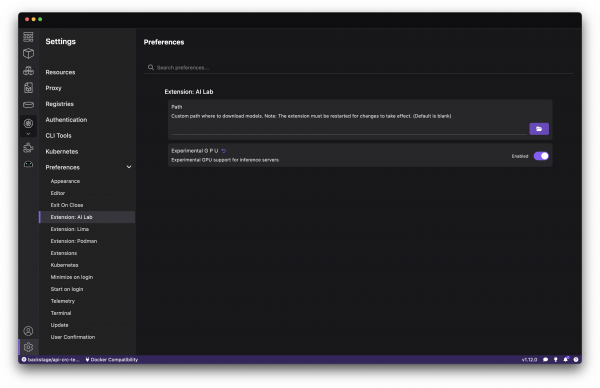Image resolution: width=600 pixels, height=388 pixels.
Task: Click the Docker Compatibility status entry
Action: [112, 360]
